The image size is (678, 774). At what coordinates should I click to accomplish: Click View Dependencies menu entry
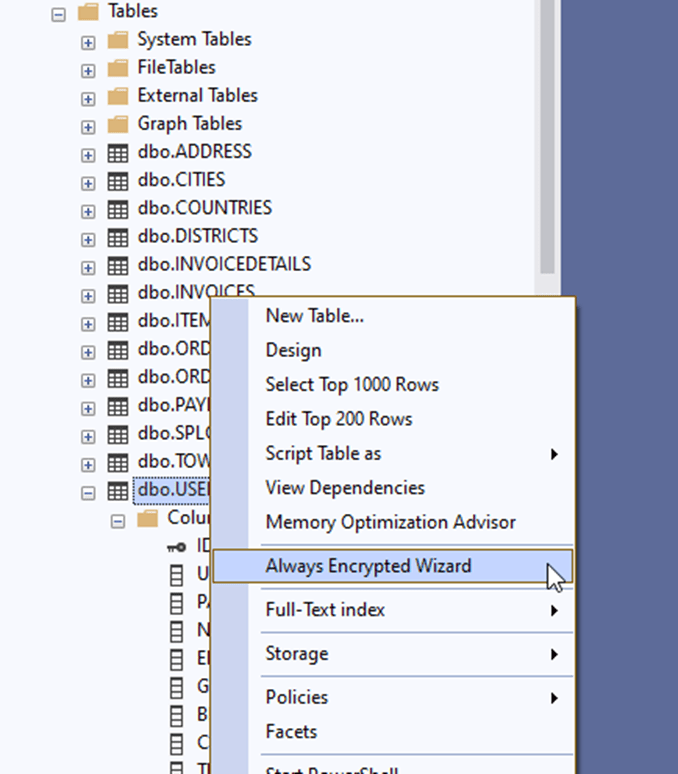coord(345,488)
